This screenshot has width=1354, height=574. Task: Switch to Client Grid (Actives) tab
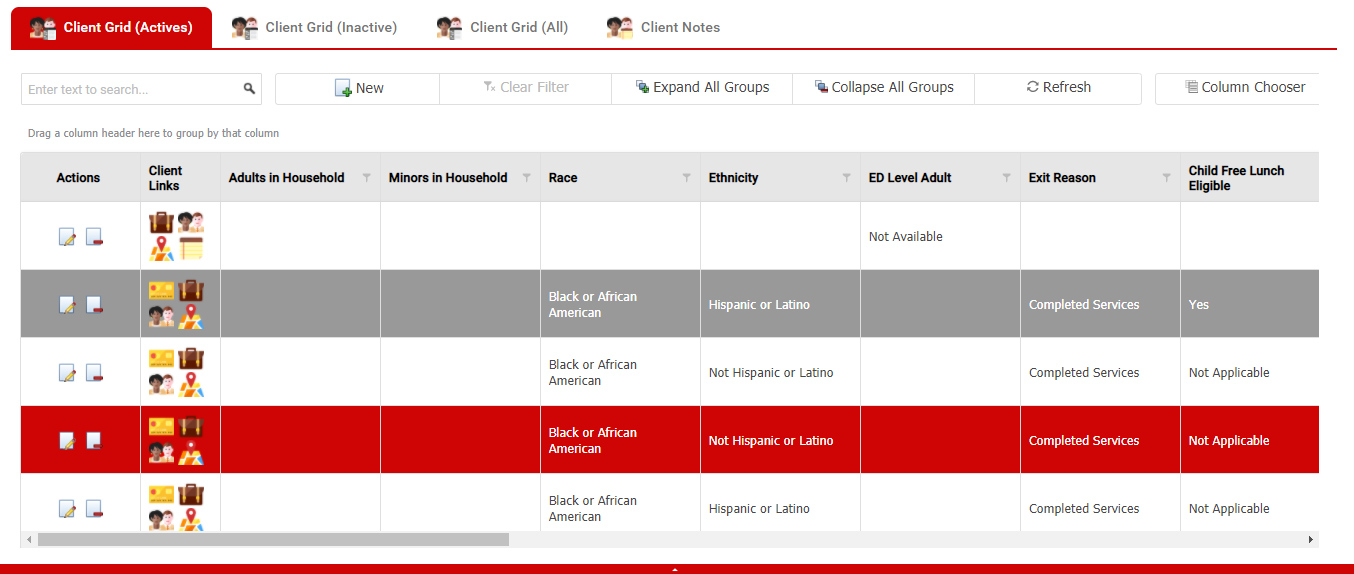(x=111, y=28)
